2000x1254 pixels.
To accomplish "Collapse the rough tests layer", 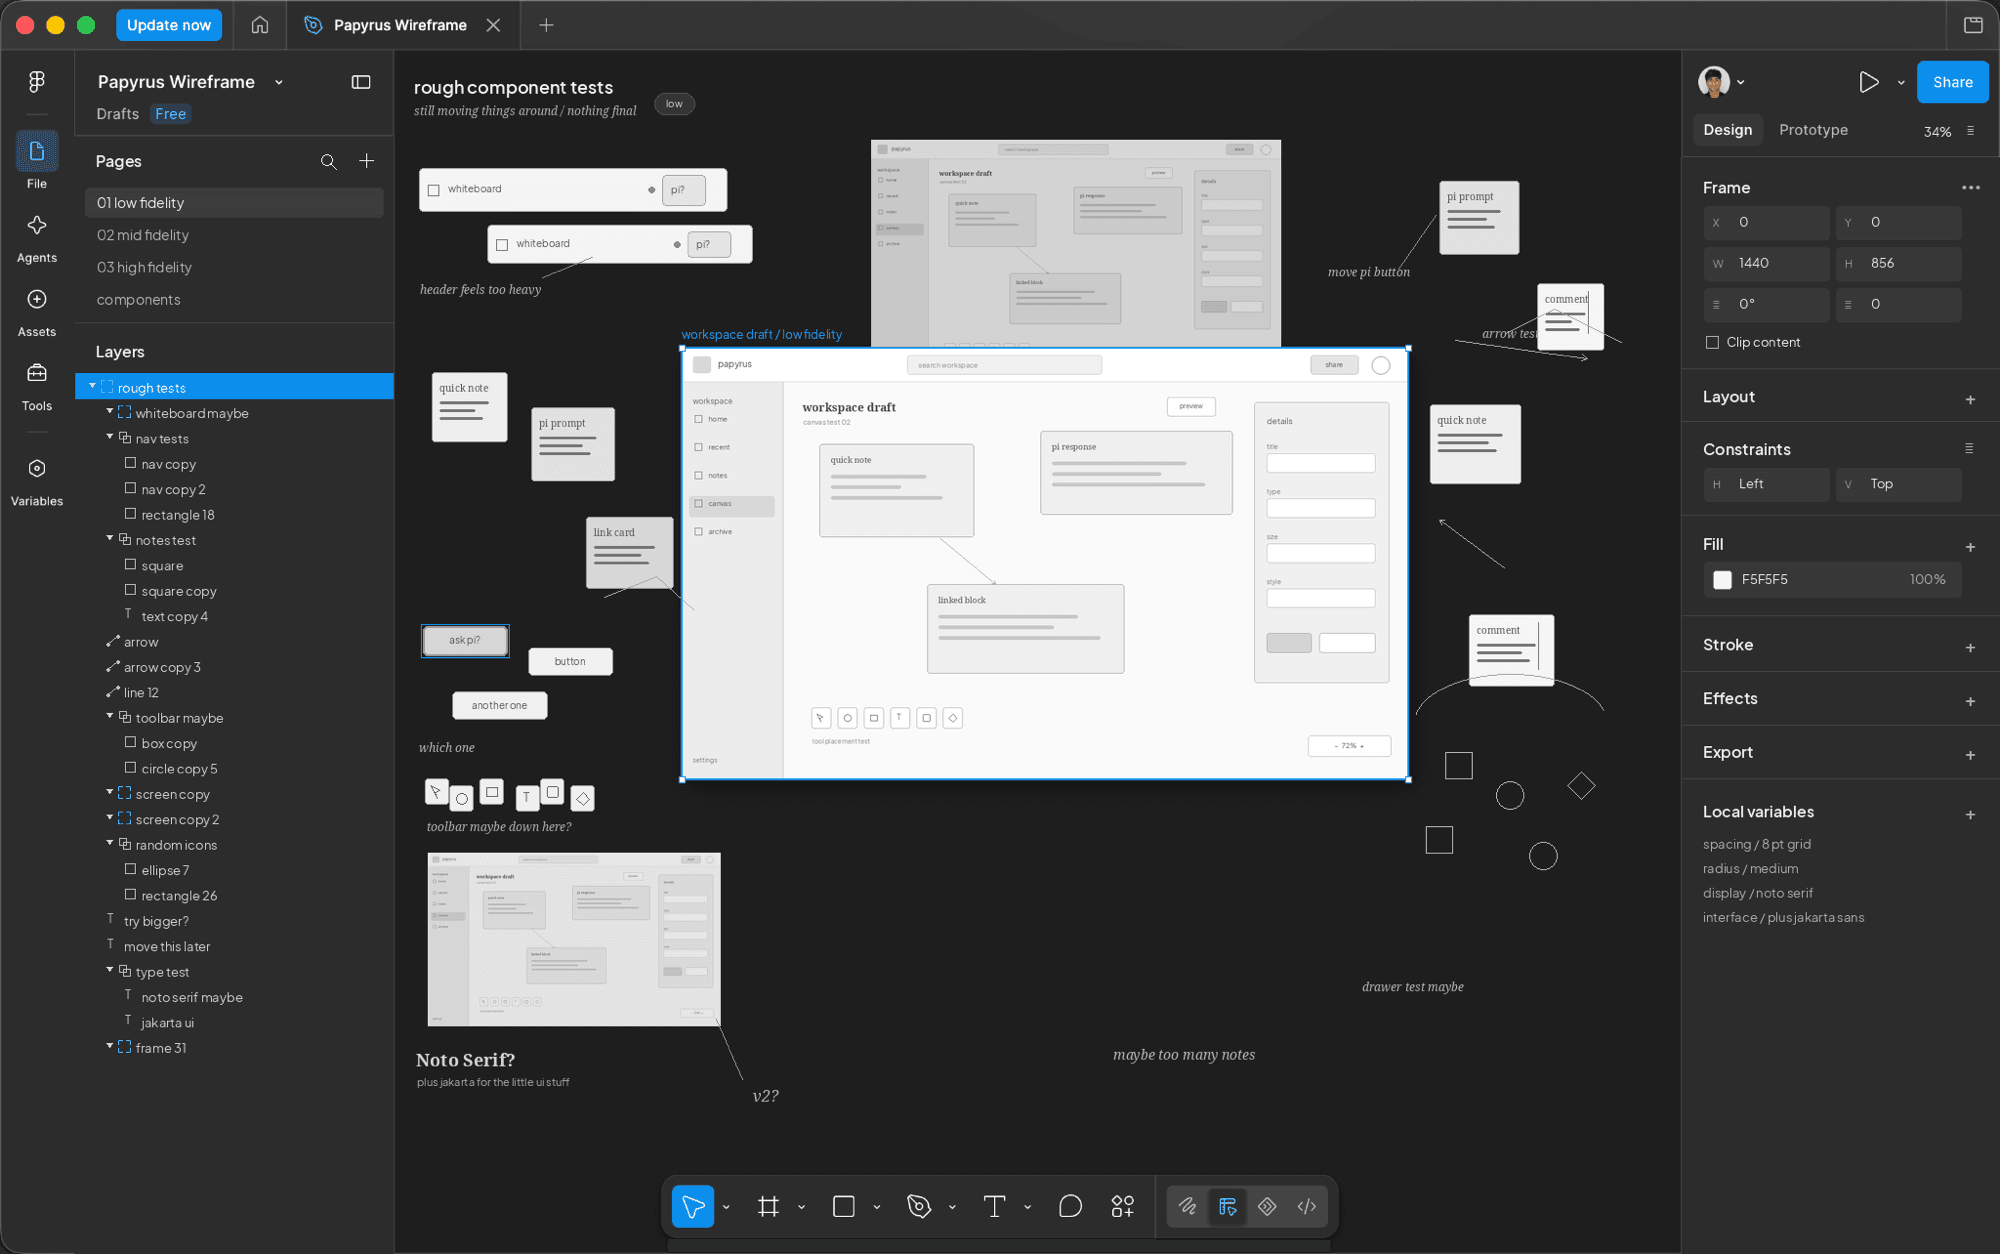I will (x=92, y=386).
